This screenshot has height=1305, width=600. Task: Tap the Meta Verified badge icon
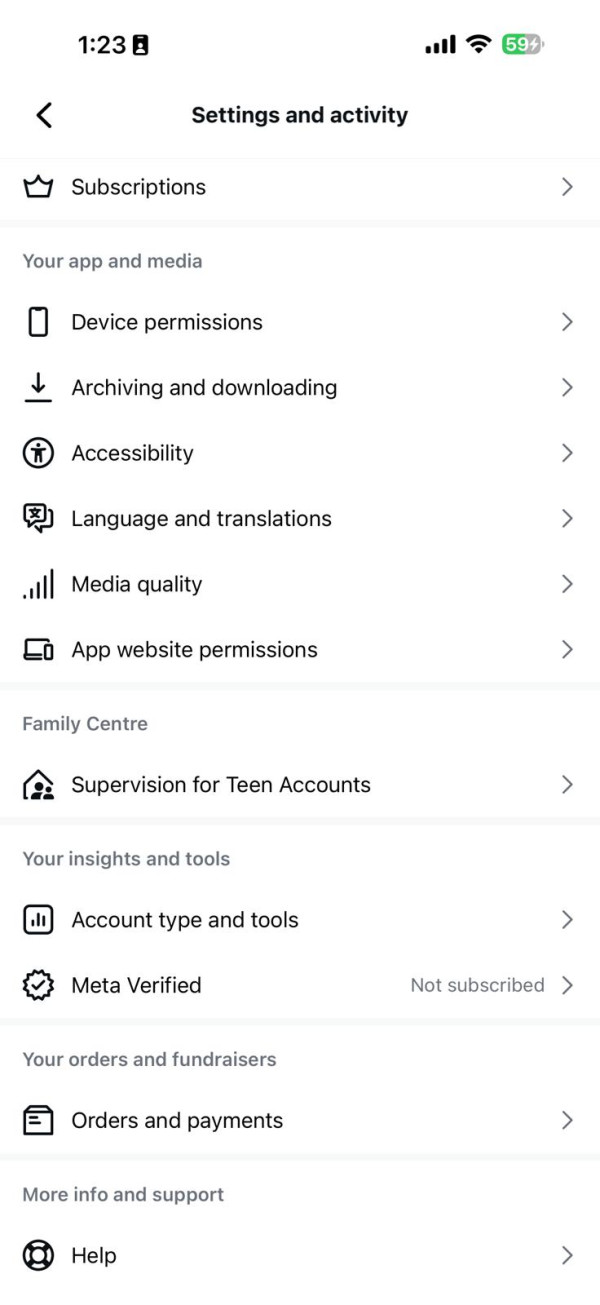click(x=38, y=985)
